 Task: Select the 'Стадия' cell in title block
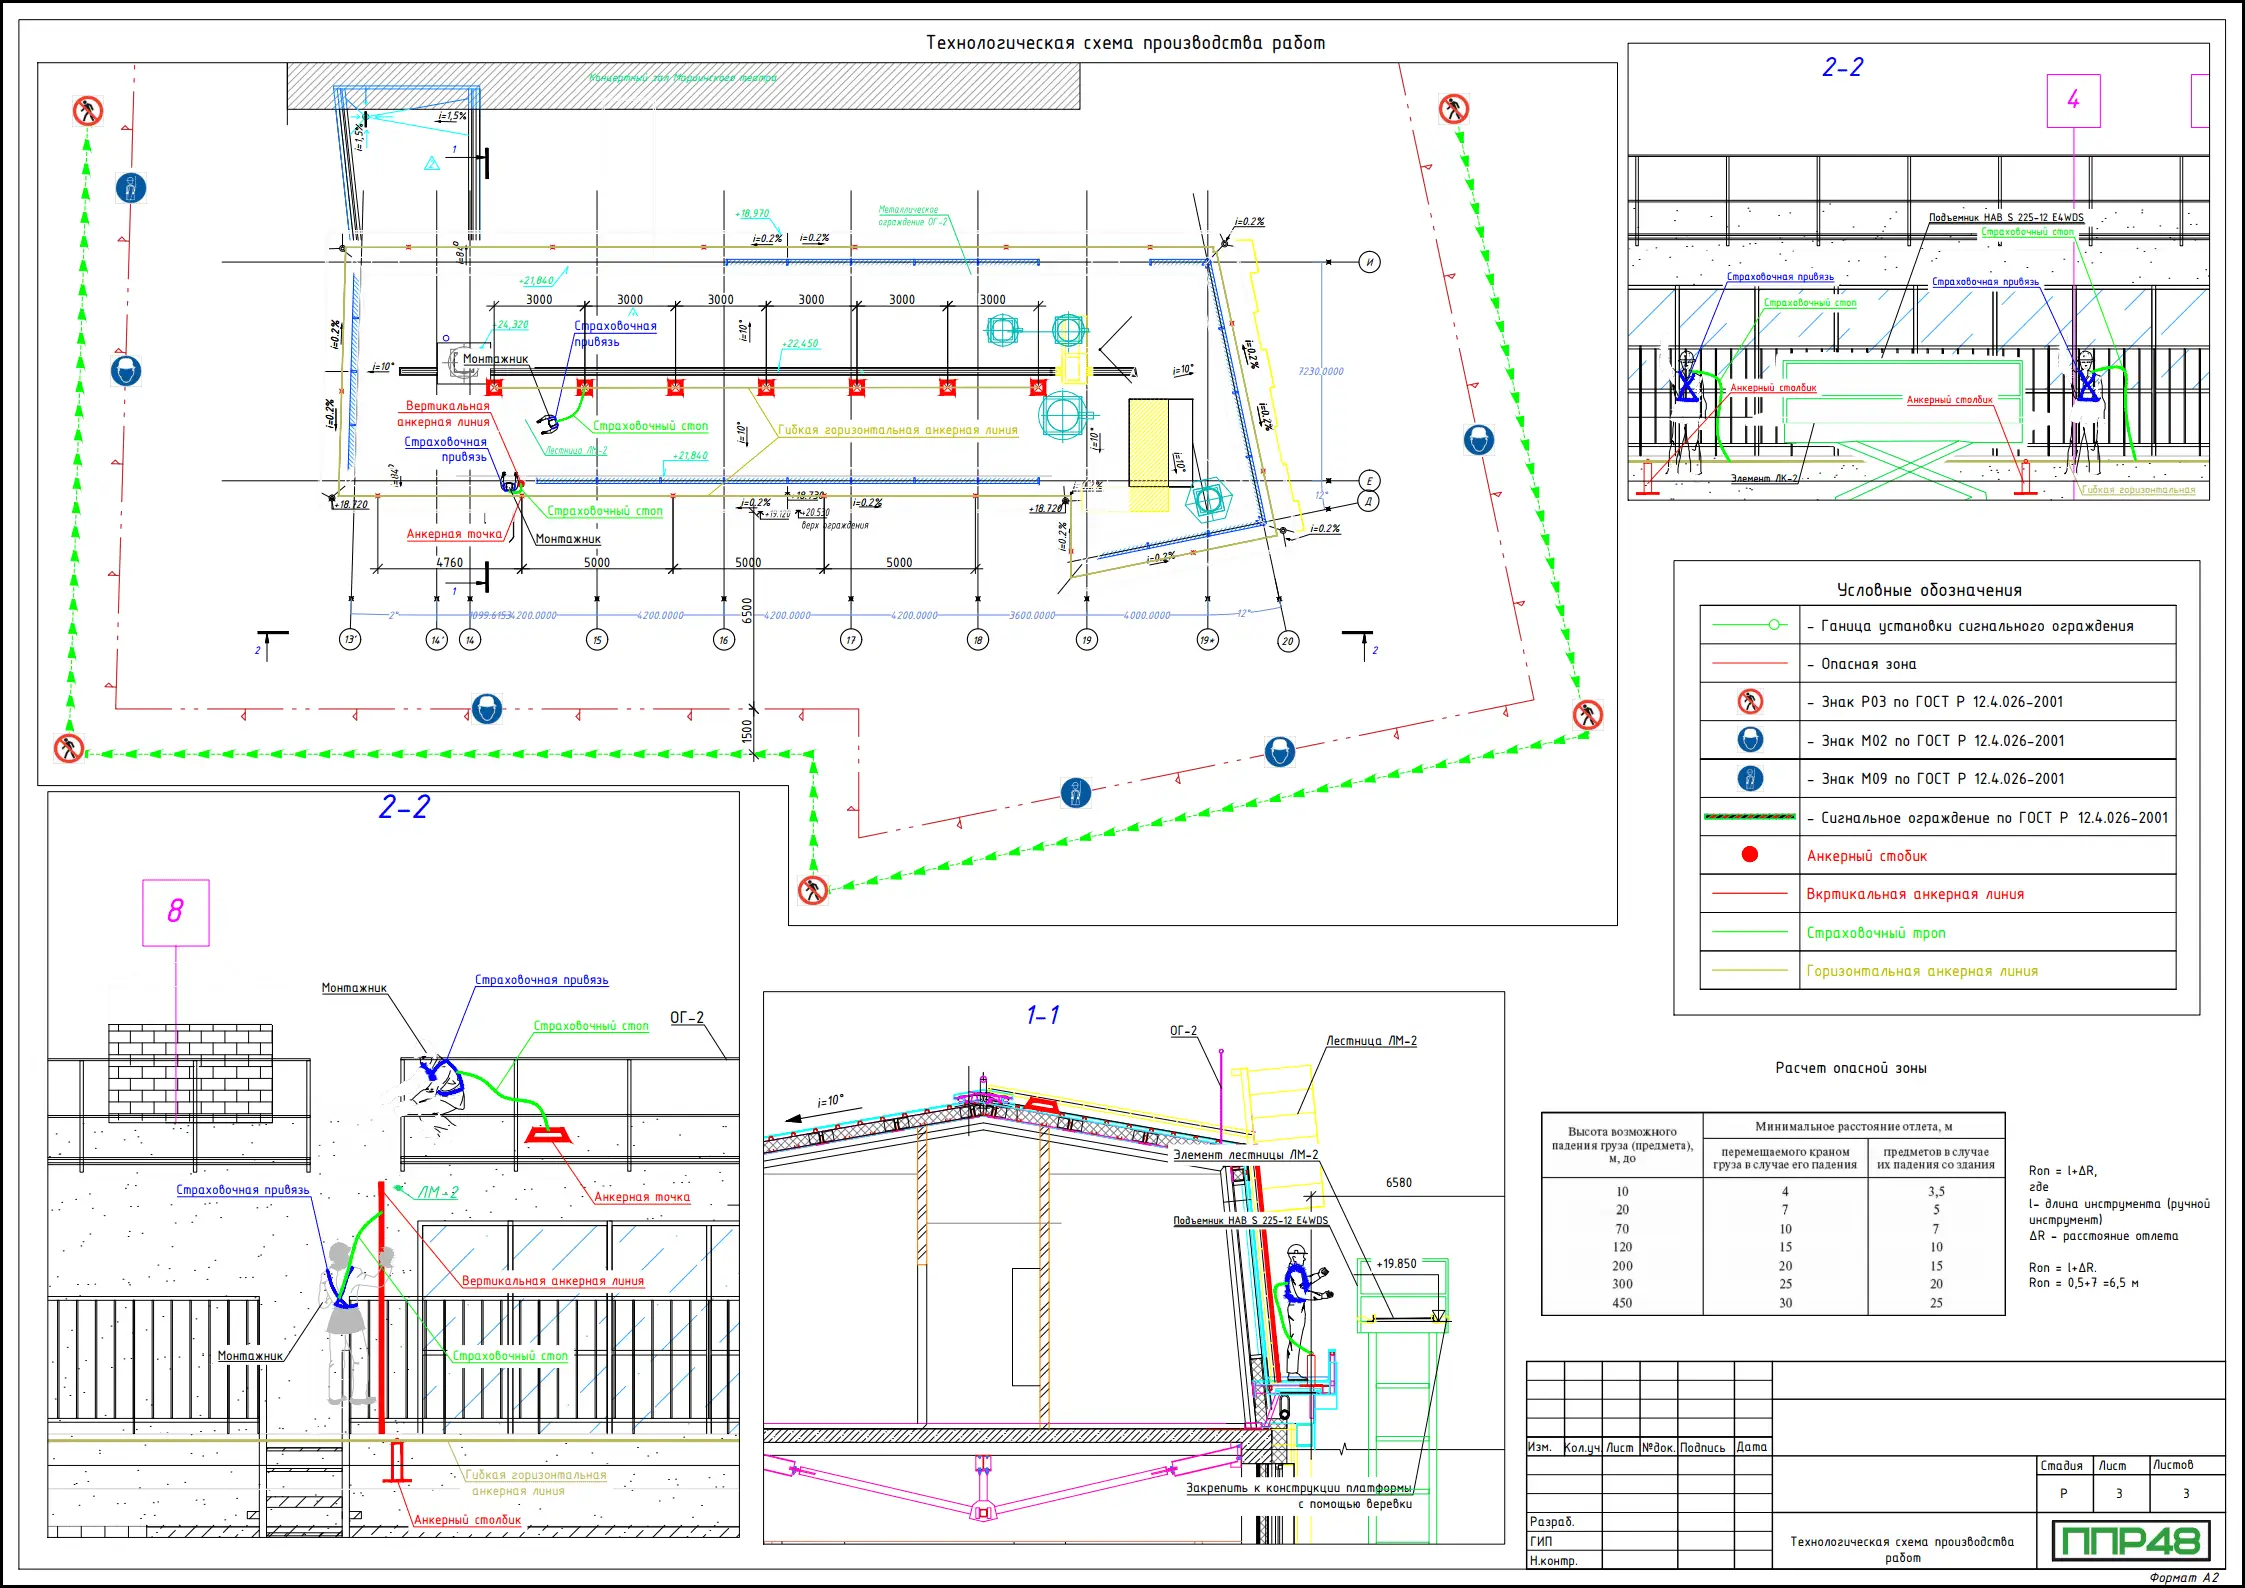click(2061, 1465)
